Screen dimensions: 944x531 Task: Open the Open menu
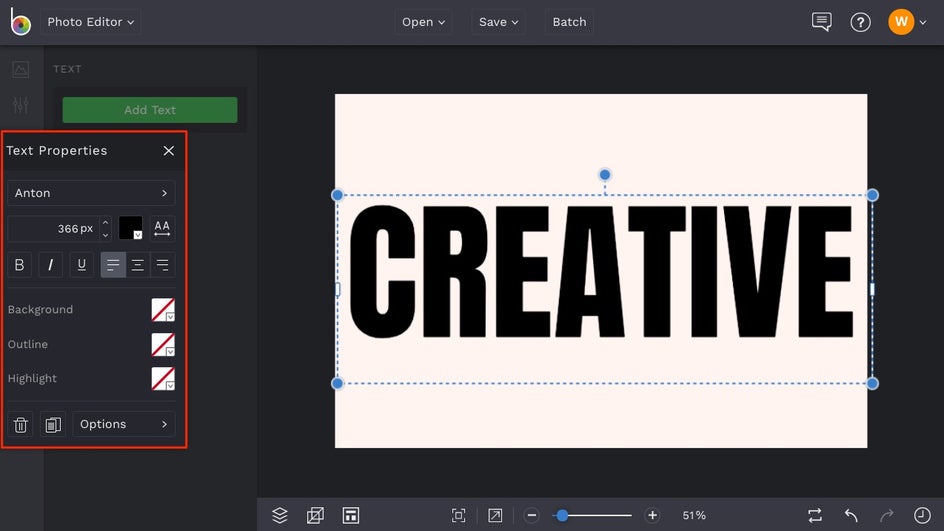423,22
